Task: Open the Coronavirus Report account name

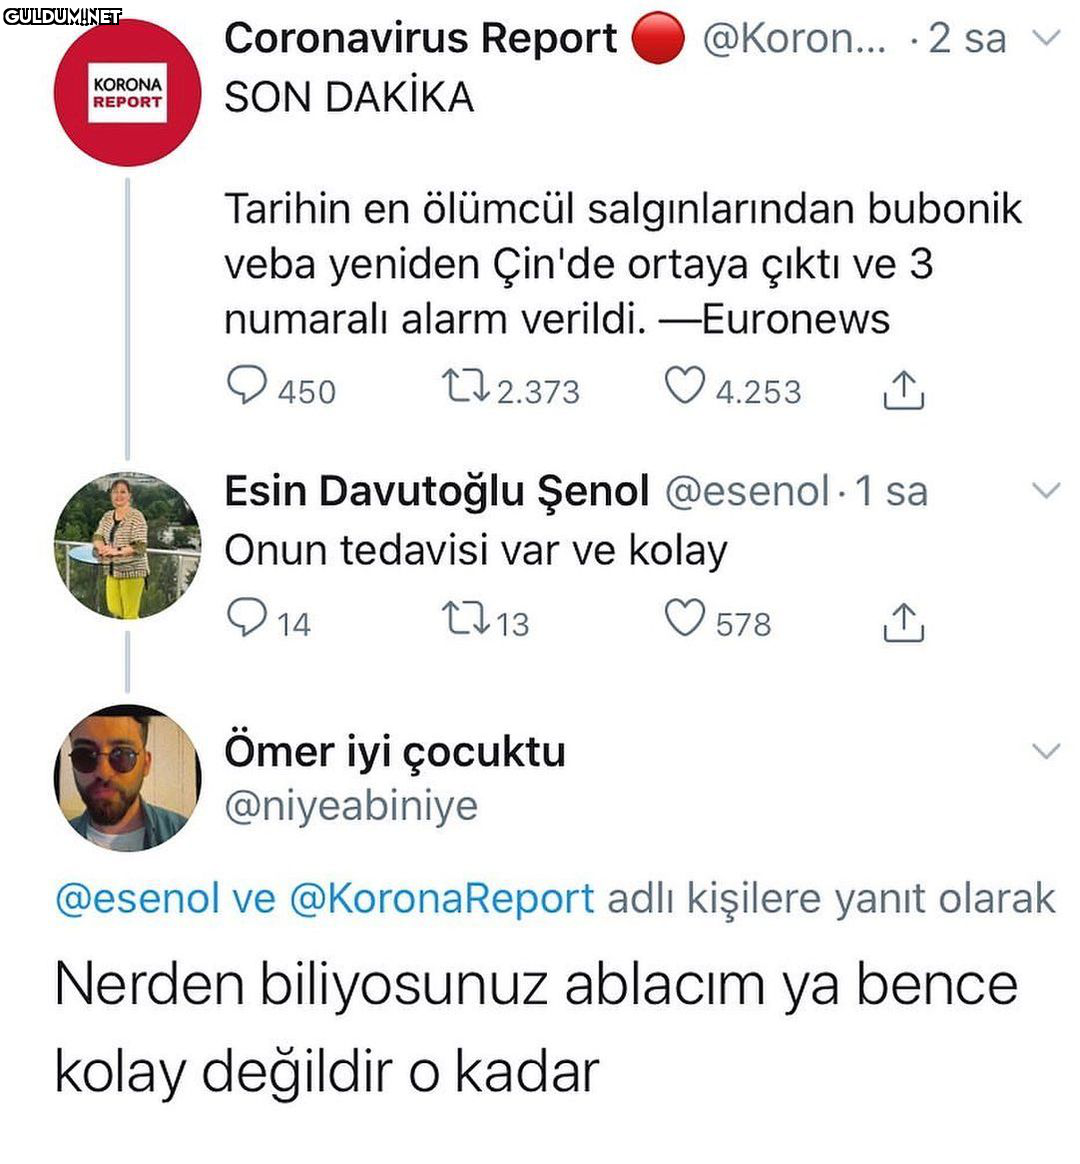Action: click(x=420, y=38)
